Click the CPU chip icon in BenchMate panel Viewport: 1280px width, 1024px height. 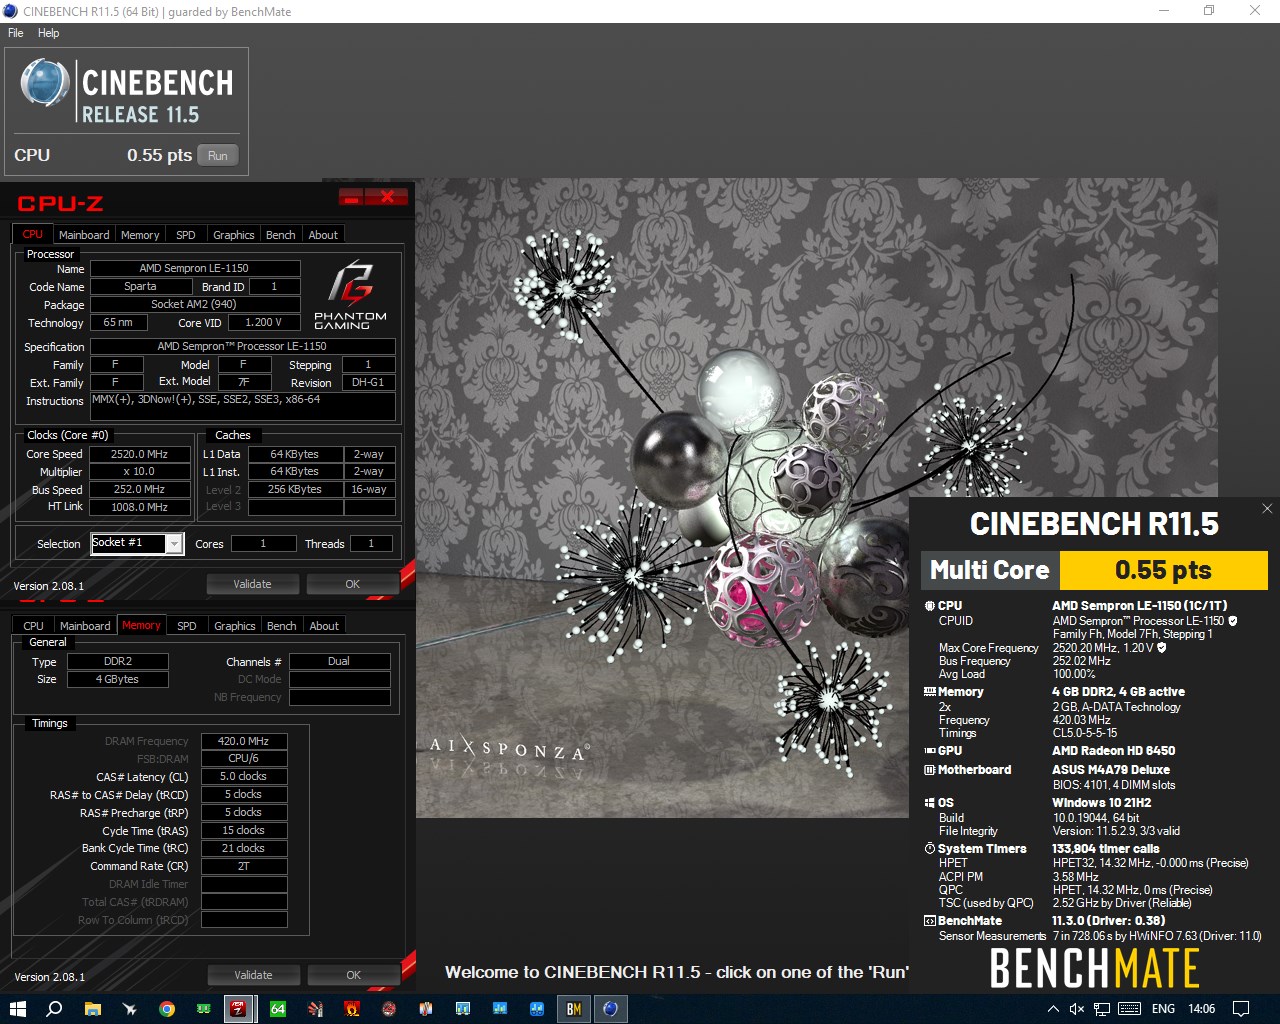point(930,606)
